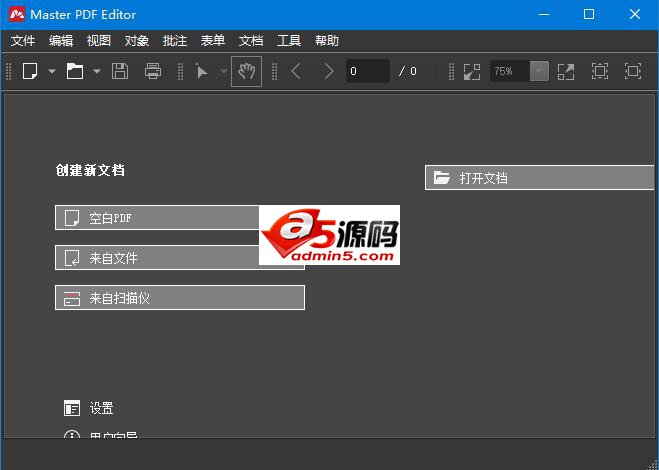This screenshot has height=470, width=659.
Task: Open the 文档 menu
Action: coord(251,41)
